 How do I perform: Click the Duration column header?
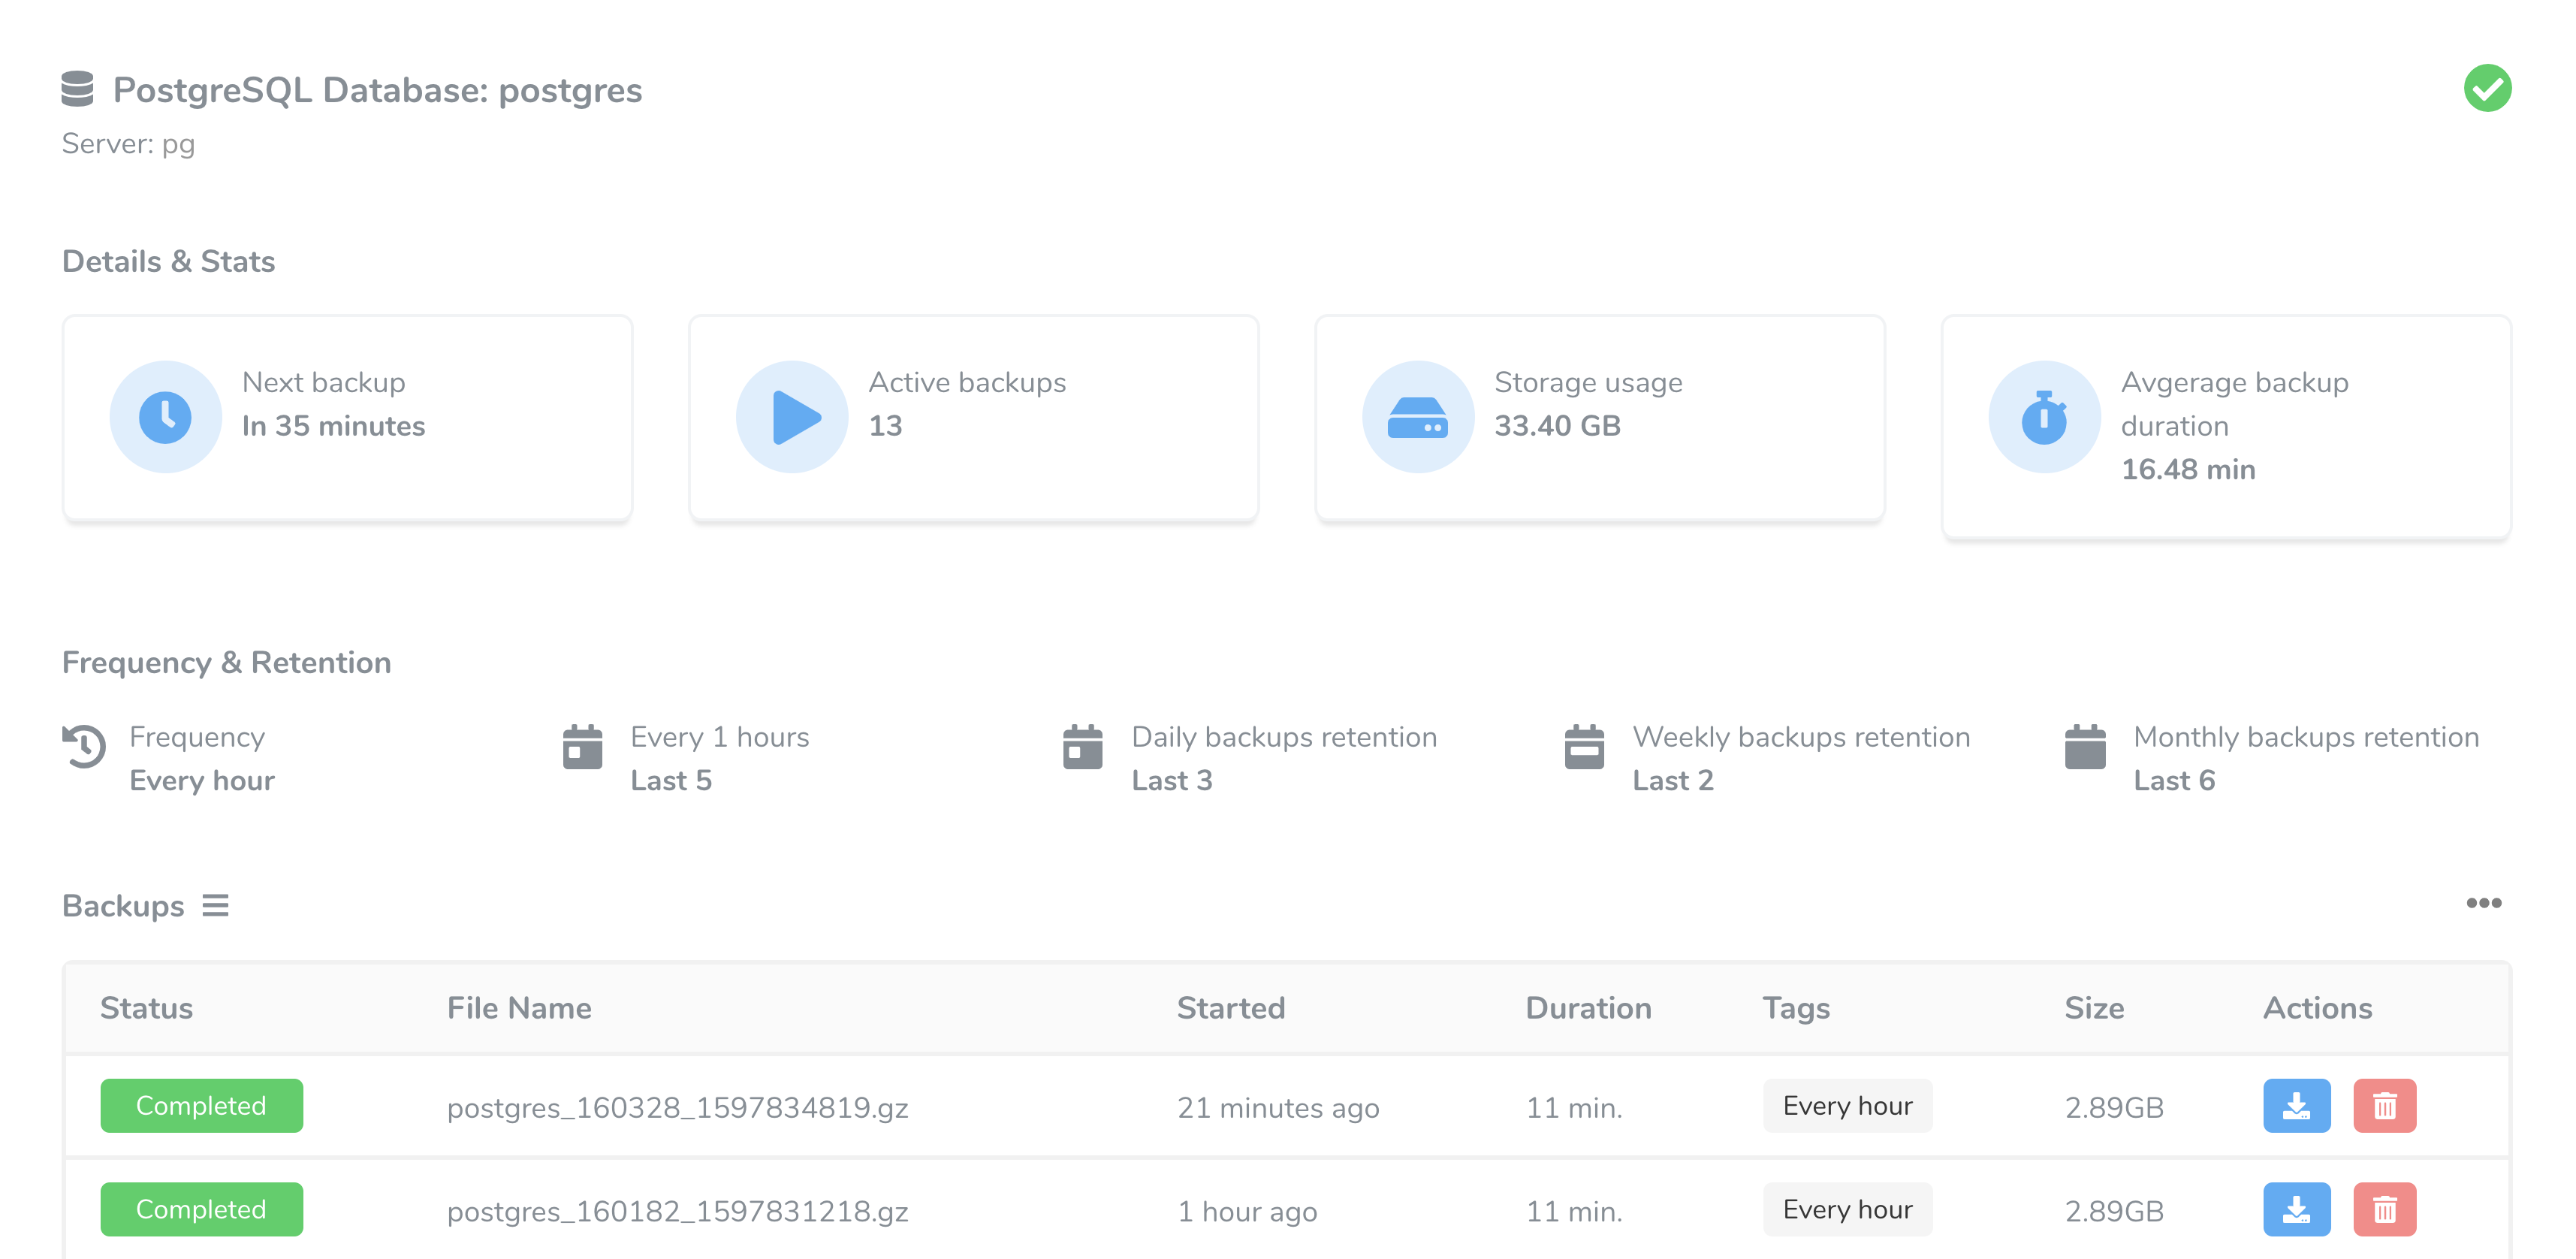(x=1588, y=1008)
